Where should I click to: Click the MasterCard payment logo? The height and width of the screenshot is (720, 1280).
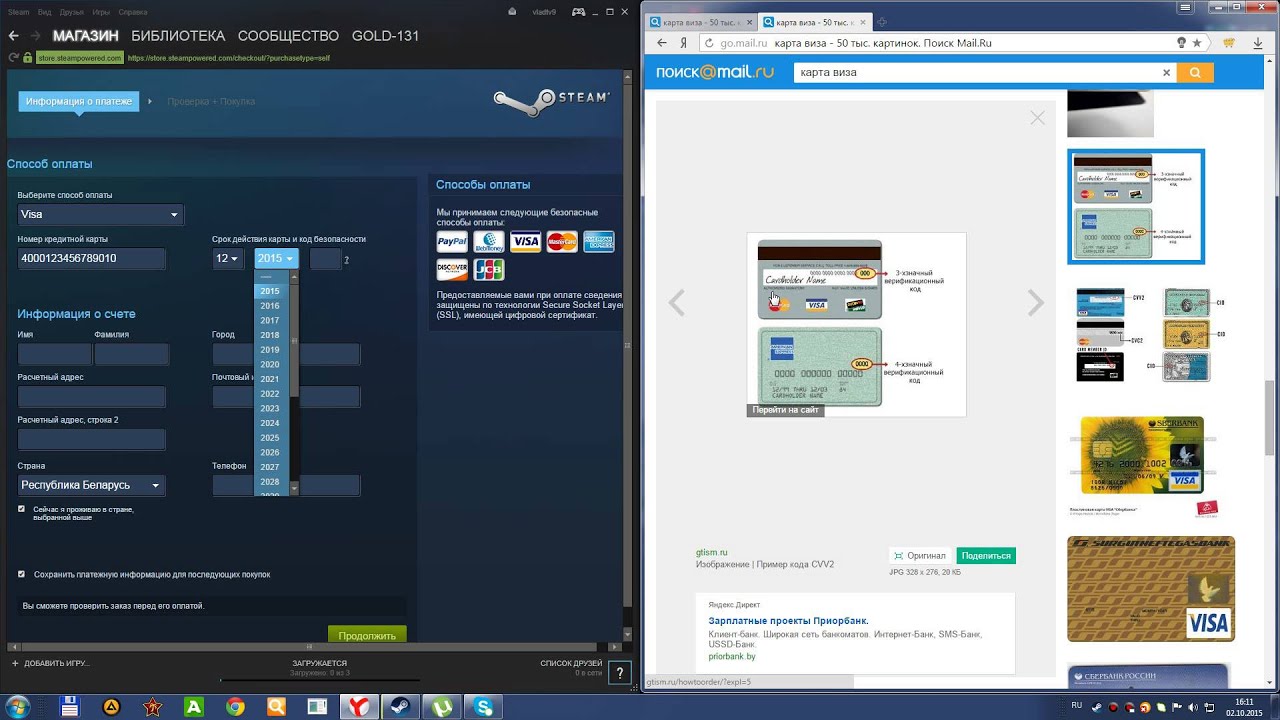click(562, 242)
